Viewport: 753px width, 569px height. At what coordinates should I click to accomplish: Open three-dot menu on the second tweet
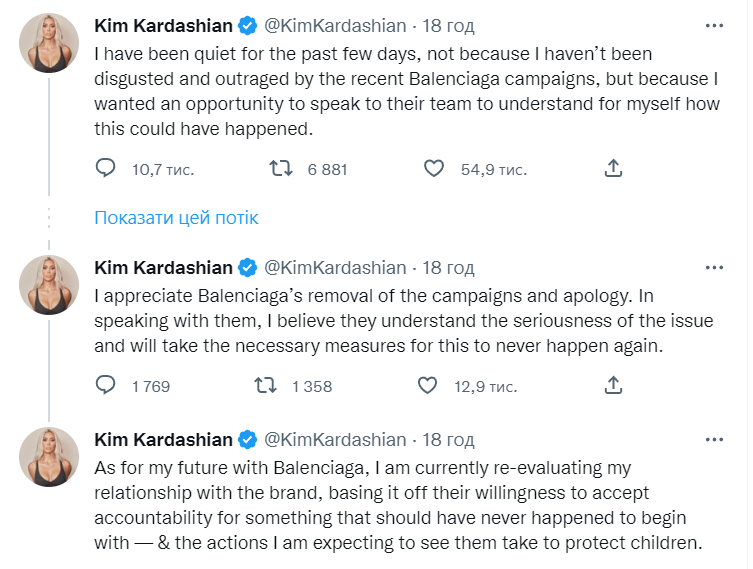(713, 267)
